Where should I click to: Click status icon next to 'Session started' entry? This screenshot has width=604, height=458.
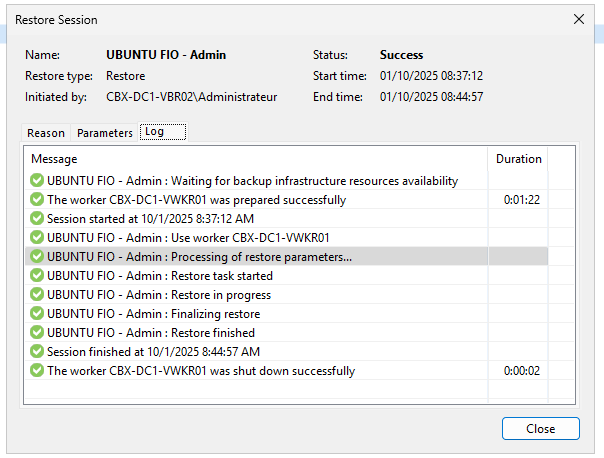click(37, 219)
